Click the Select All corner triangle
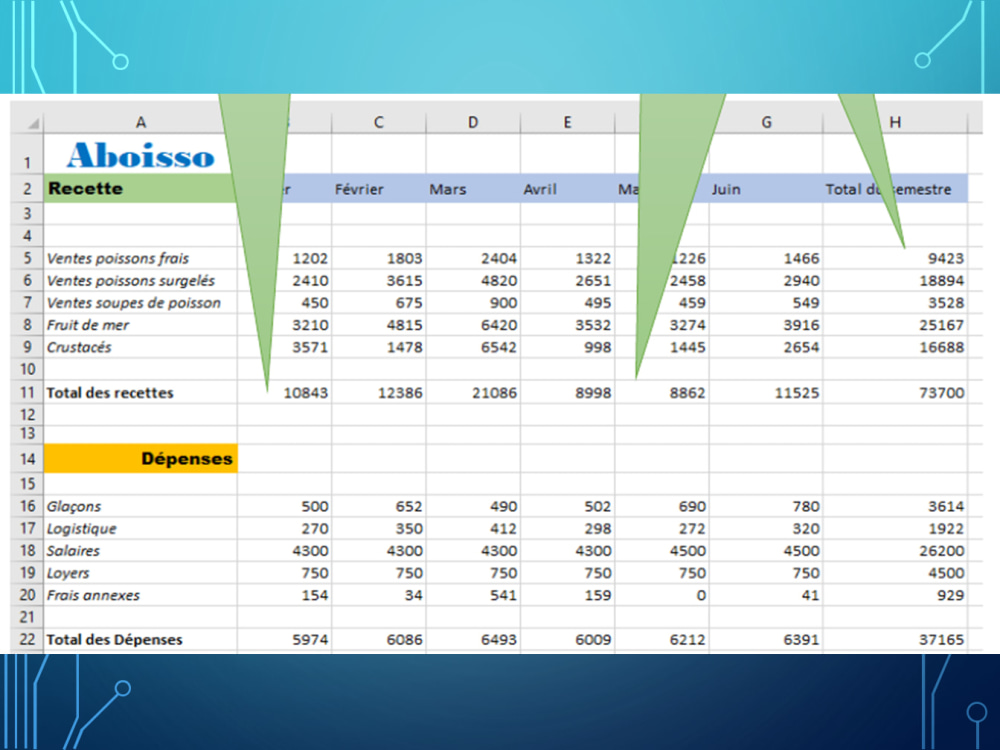The image size is (1000, 750). [33, 122]
